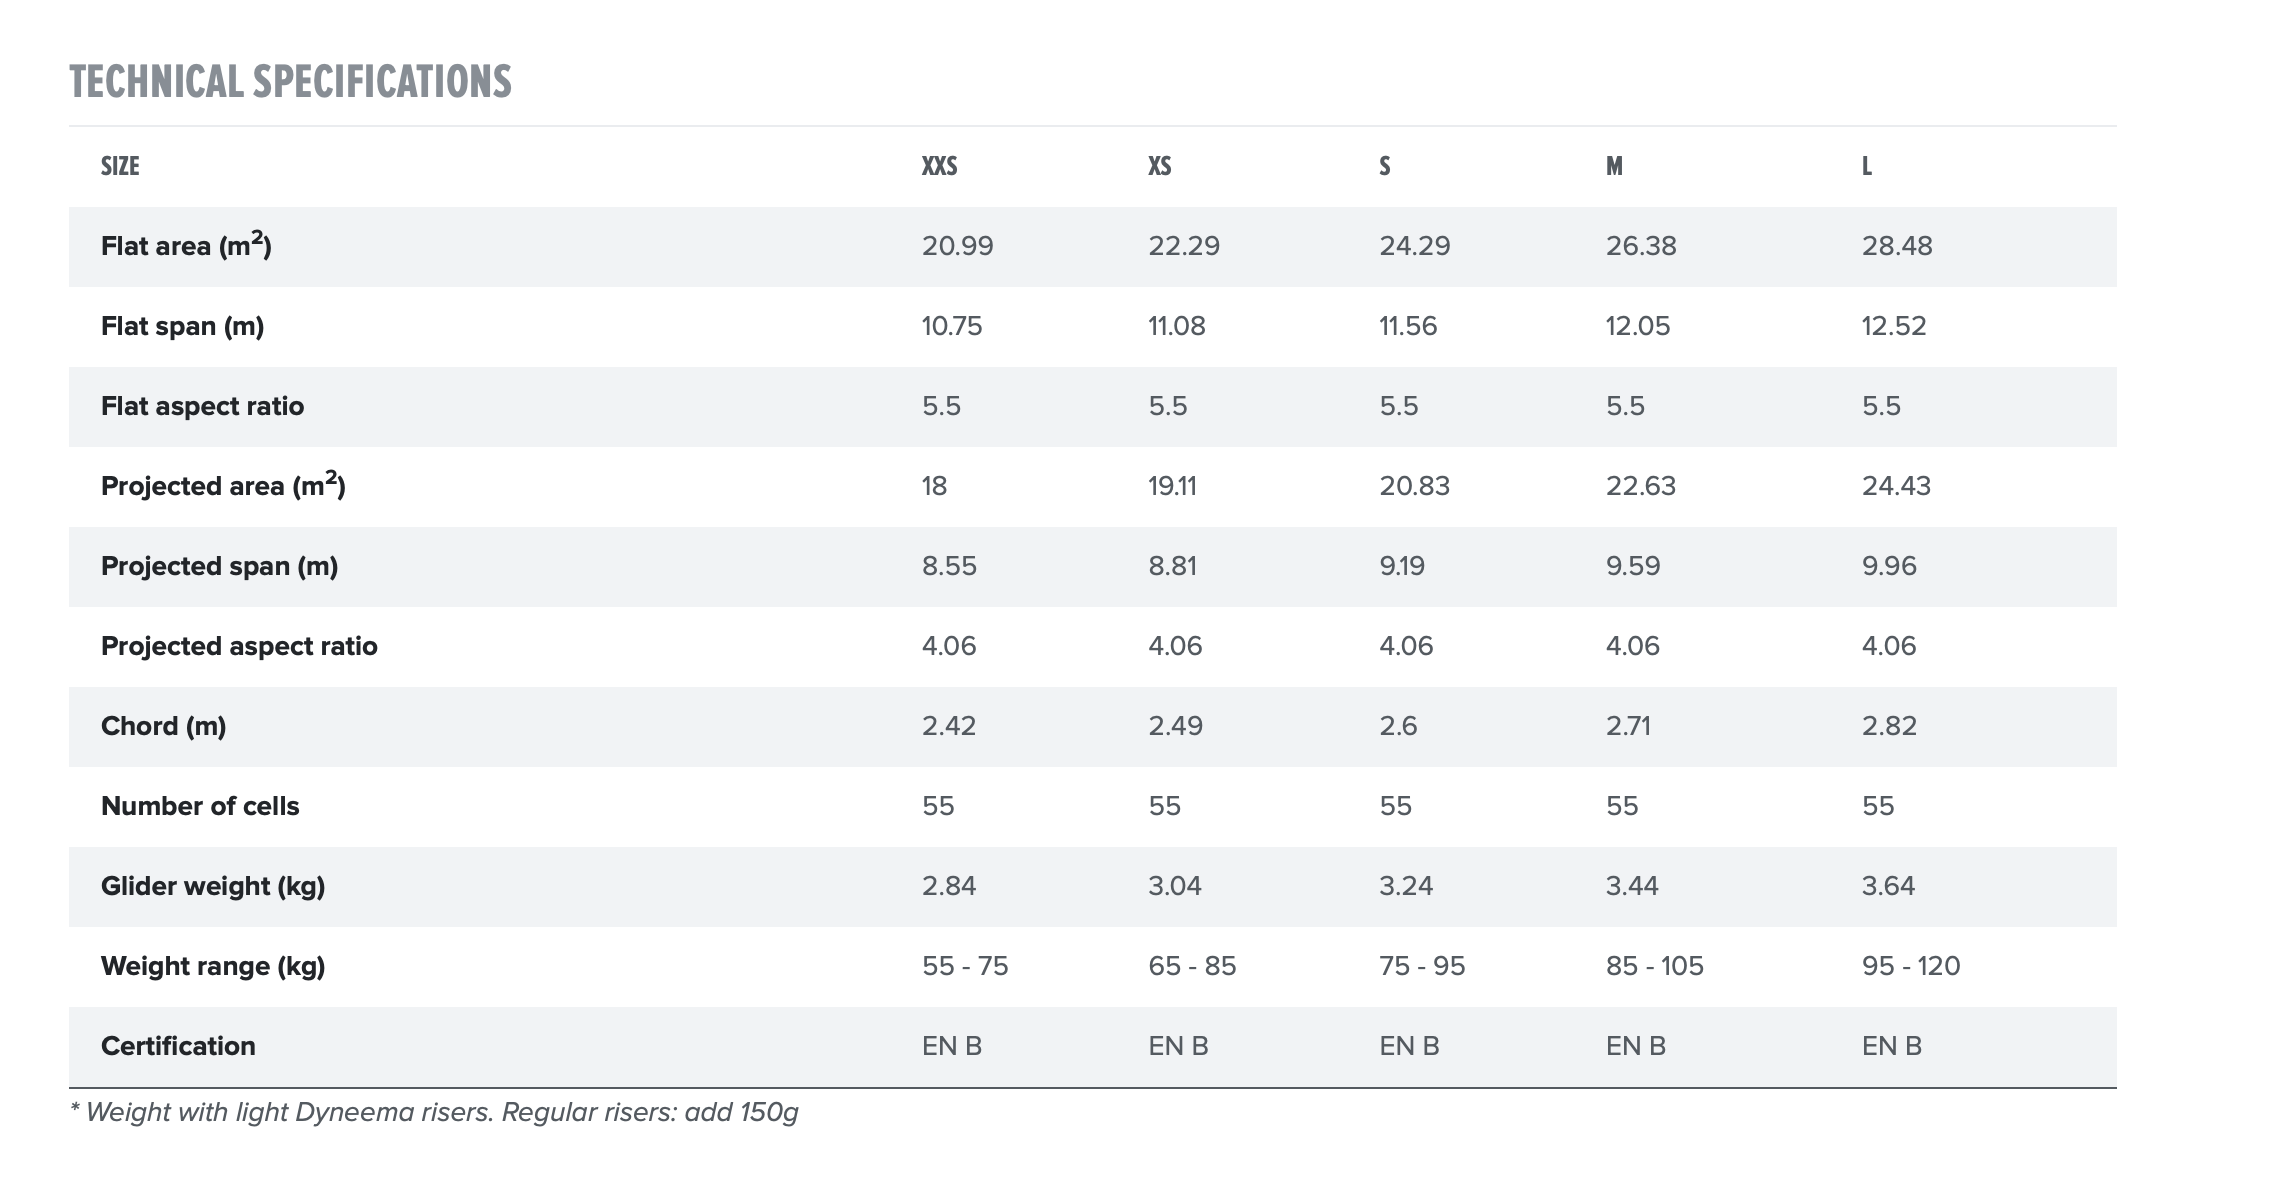
Task: Select the 12.52 flat span value
Action: click(x=1893, y=326)
